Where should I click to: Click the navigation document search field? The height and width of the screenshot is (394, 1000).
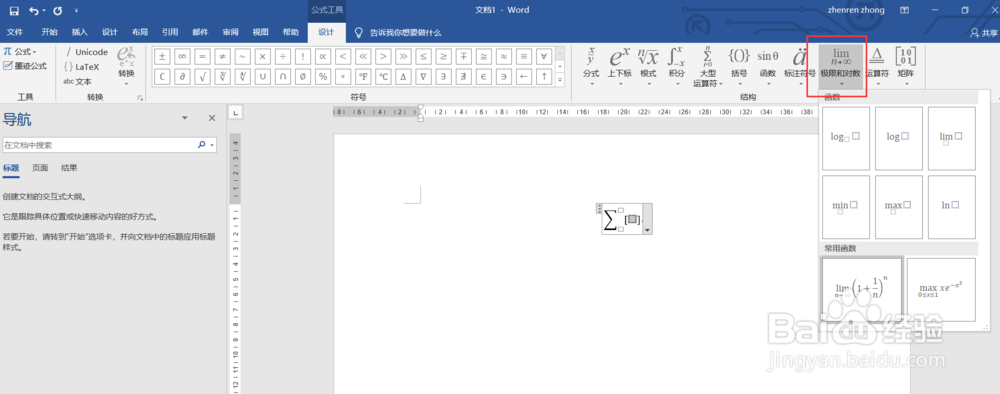[110, 145]
